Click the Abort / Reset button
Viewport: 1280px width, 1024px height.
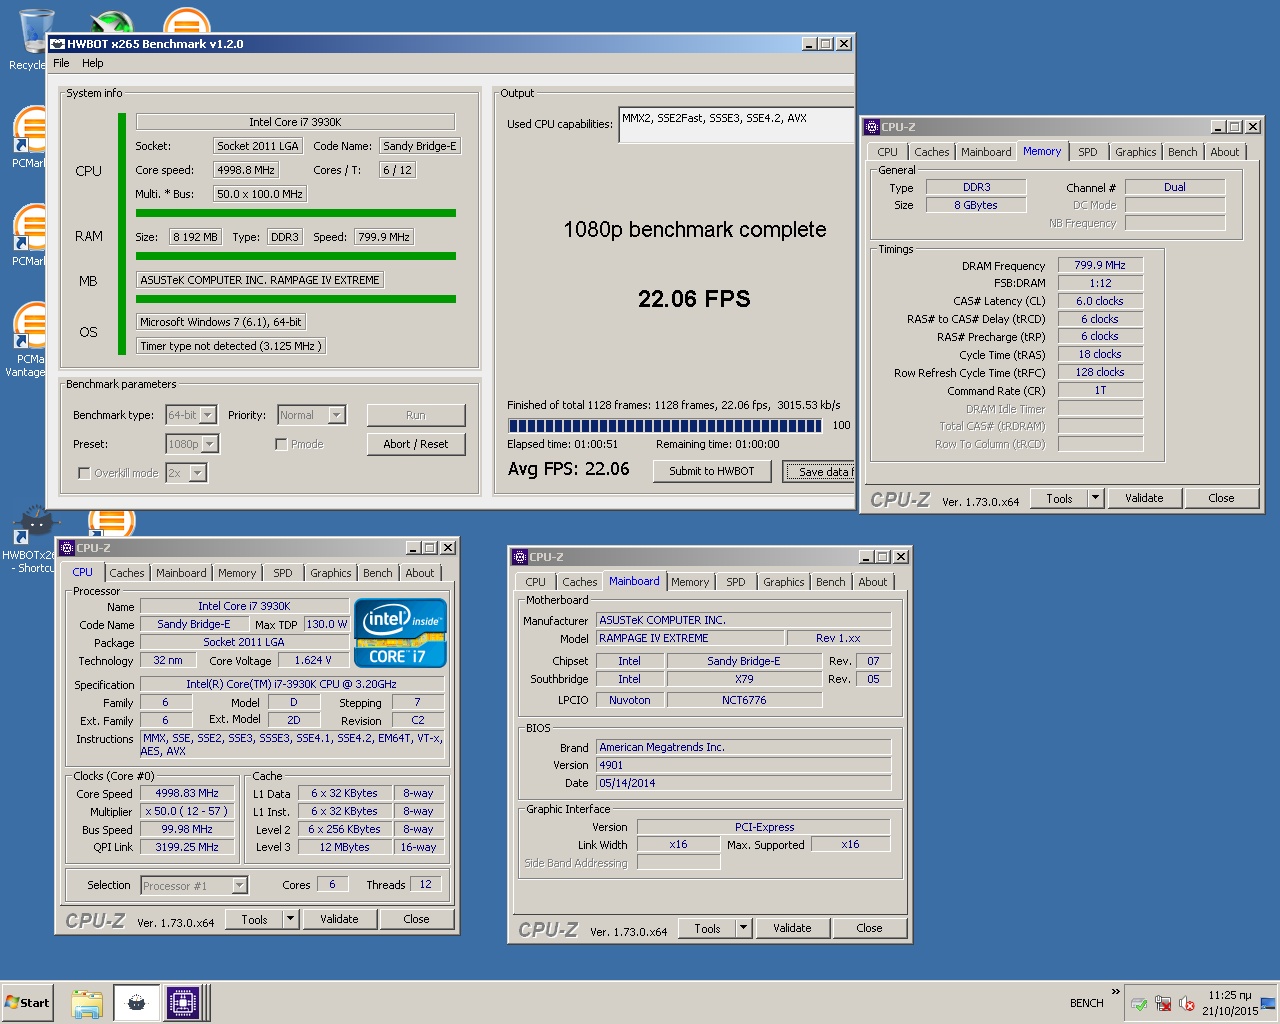tap(416, 444)
